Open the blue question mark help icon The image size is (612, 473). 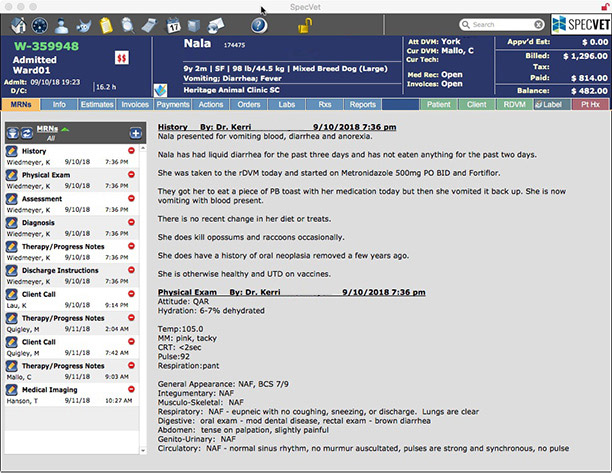pos(259,26)
